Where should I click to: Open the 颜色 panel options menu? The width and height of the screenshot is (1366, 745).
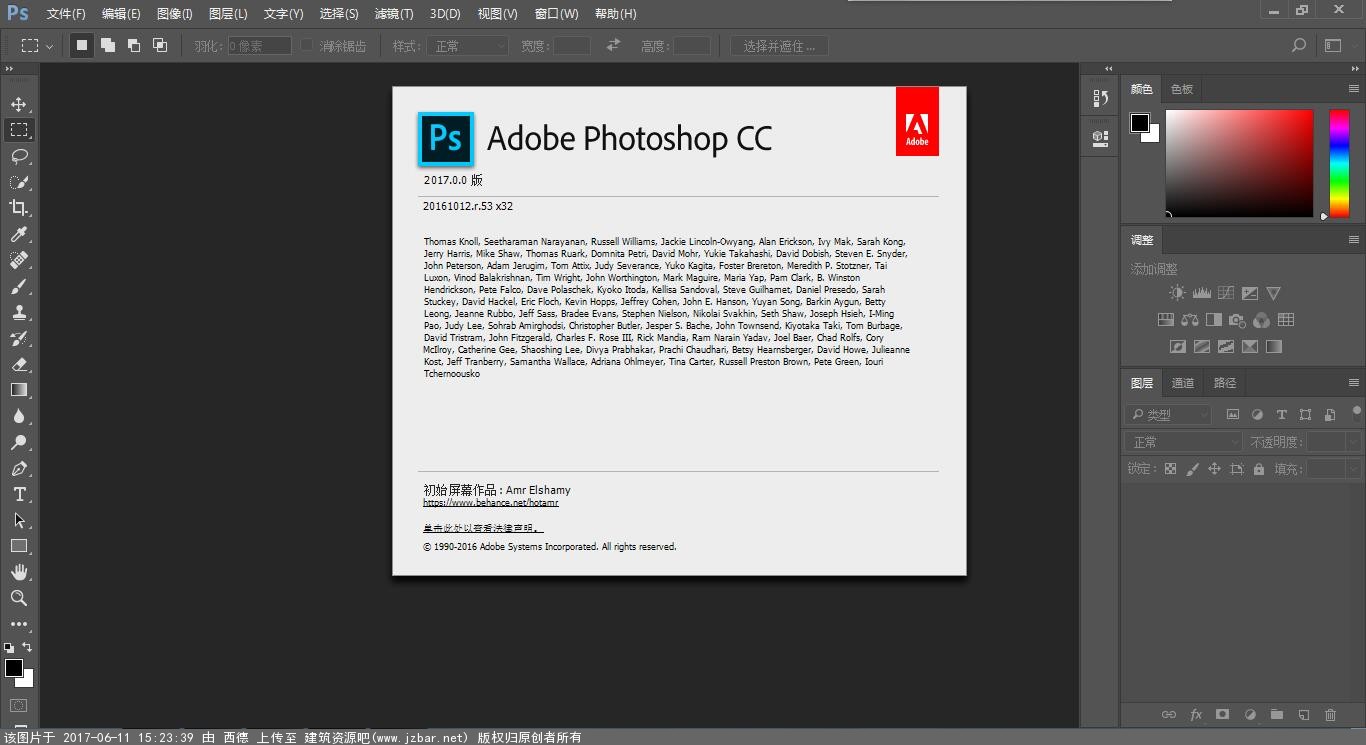tap(1353, 89)
